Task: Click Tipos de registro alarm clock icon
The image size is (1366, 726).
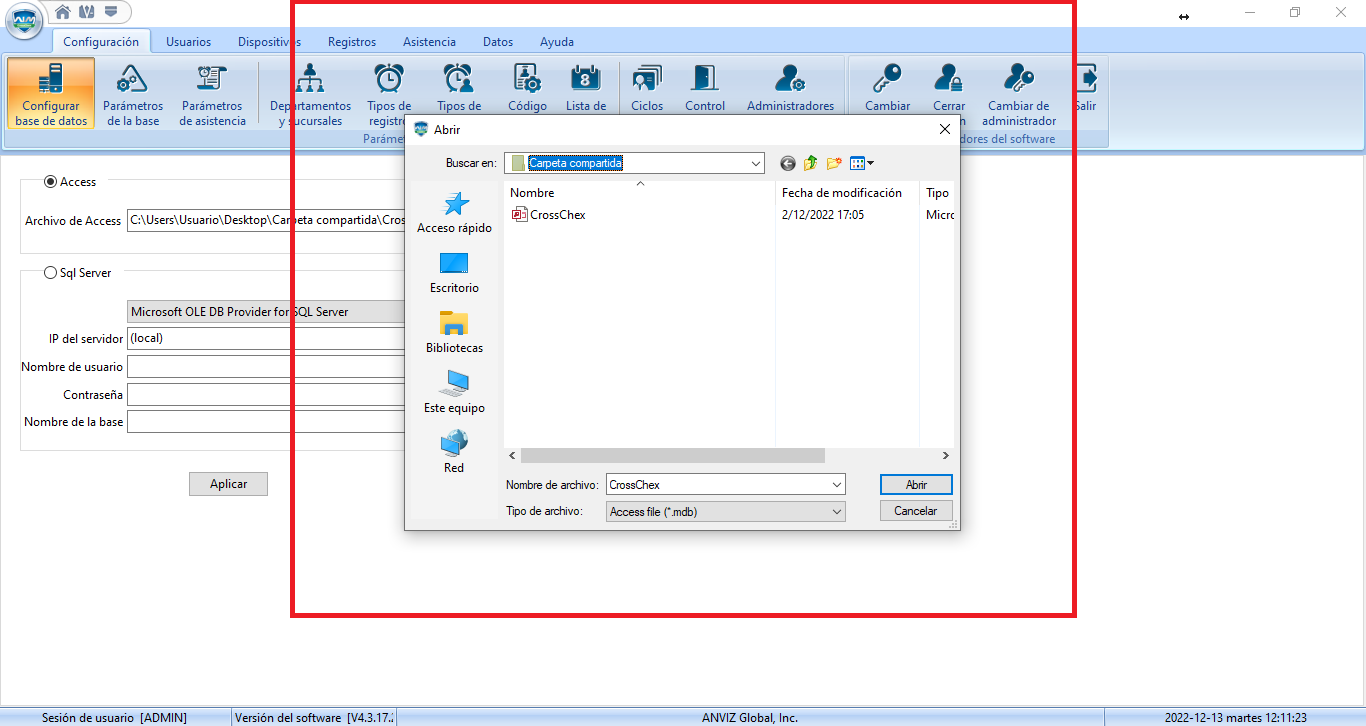Action: click(389, 78)
